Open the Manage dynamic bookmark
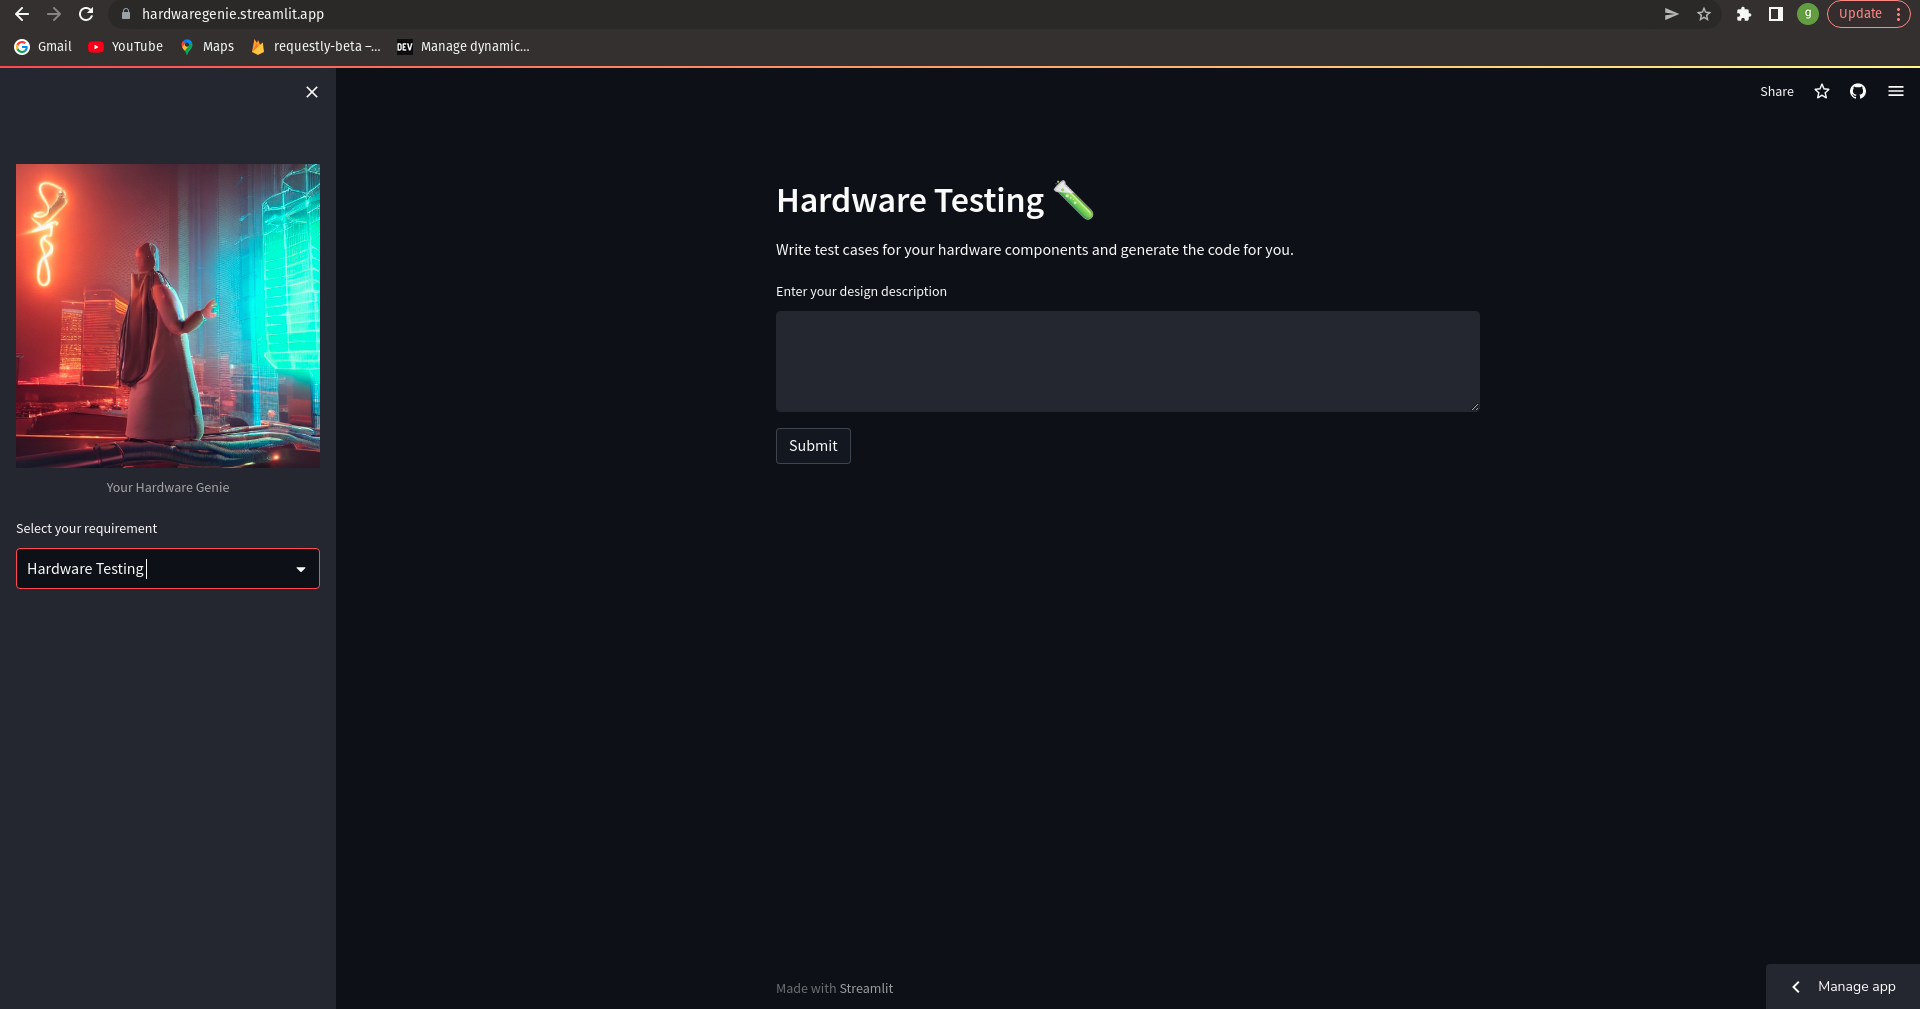 (x=463, y=46)
